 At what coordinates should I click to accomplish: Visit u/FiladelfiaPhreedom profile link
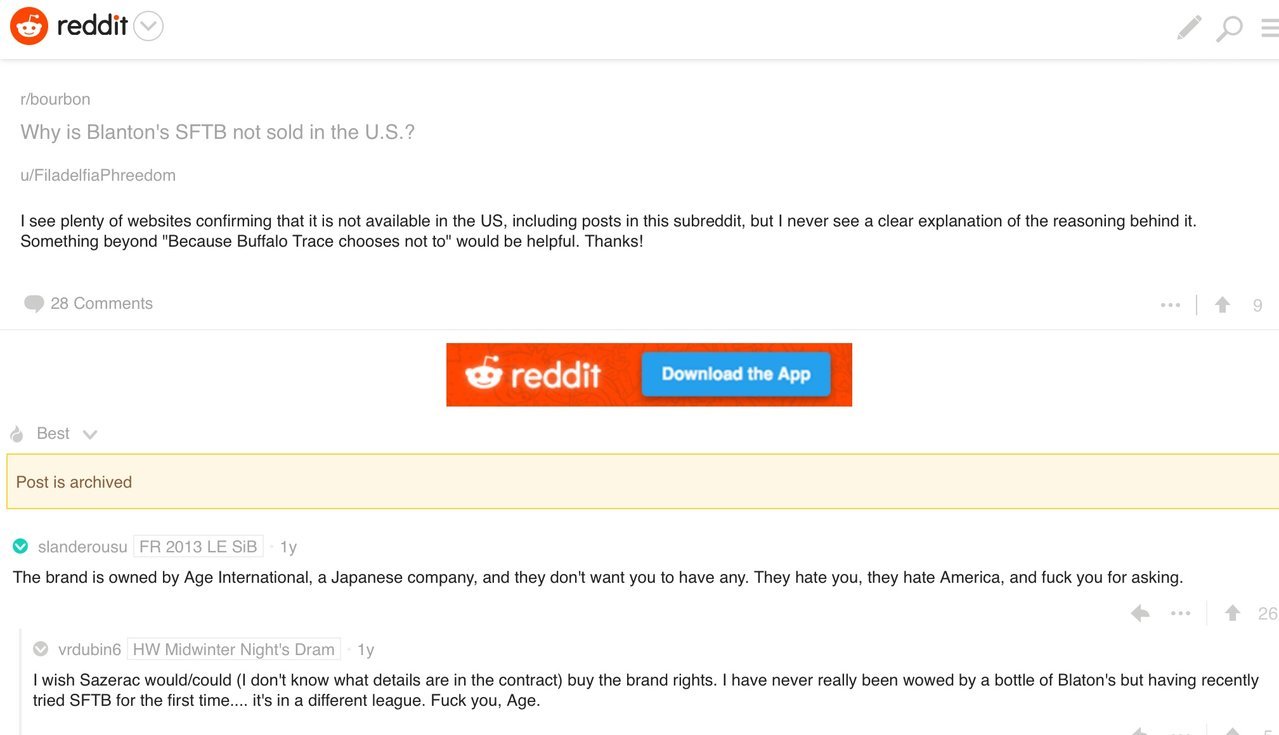tap(98, 175)
